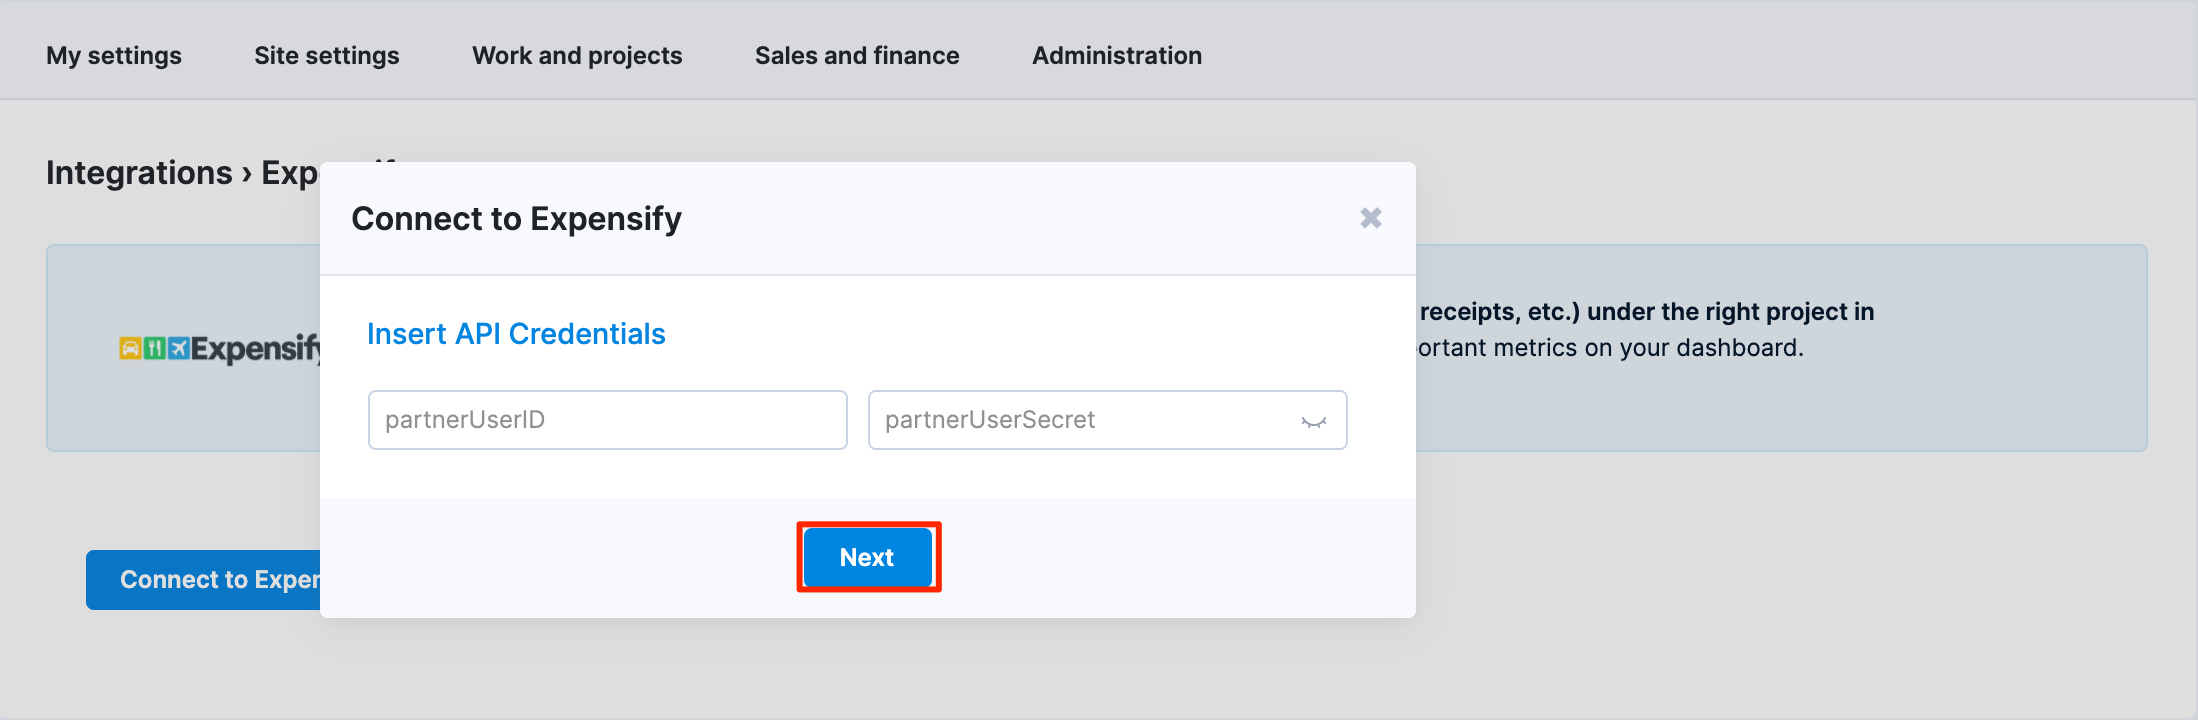Click the green fork-and-knife logo icon
The image size is (2198, 720).
[x=155, y=348]
